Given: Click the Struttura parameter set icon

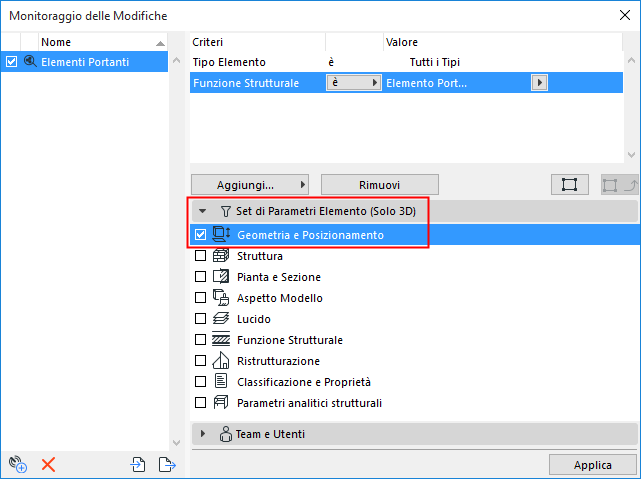Looking at the screenshot, I should 221,256.
